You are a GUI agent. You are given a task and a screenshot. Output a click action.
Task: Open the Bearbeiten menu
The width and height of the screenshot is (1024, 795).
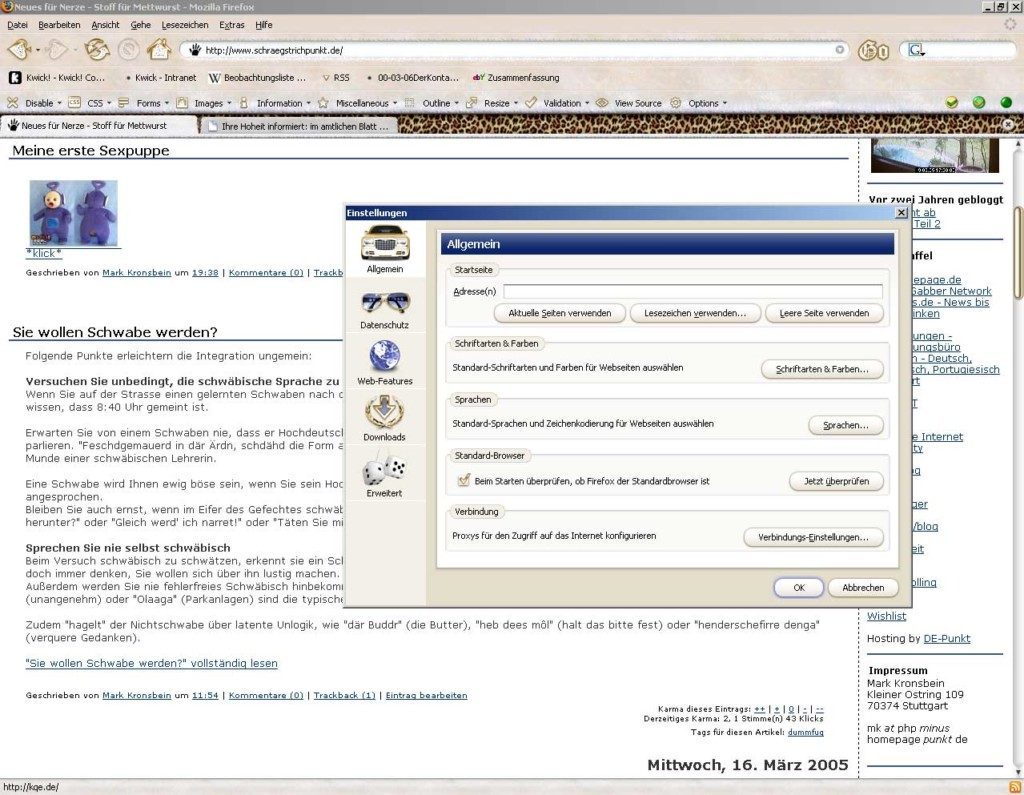59,25
